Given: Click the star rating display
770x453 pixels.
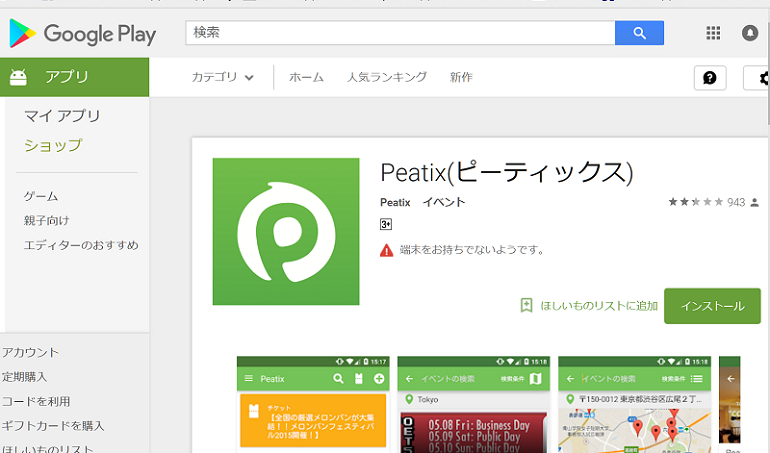Looking at the screenshot, I should pyautogui.click(x=695, y=202).
